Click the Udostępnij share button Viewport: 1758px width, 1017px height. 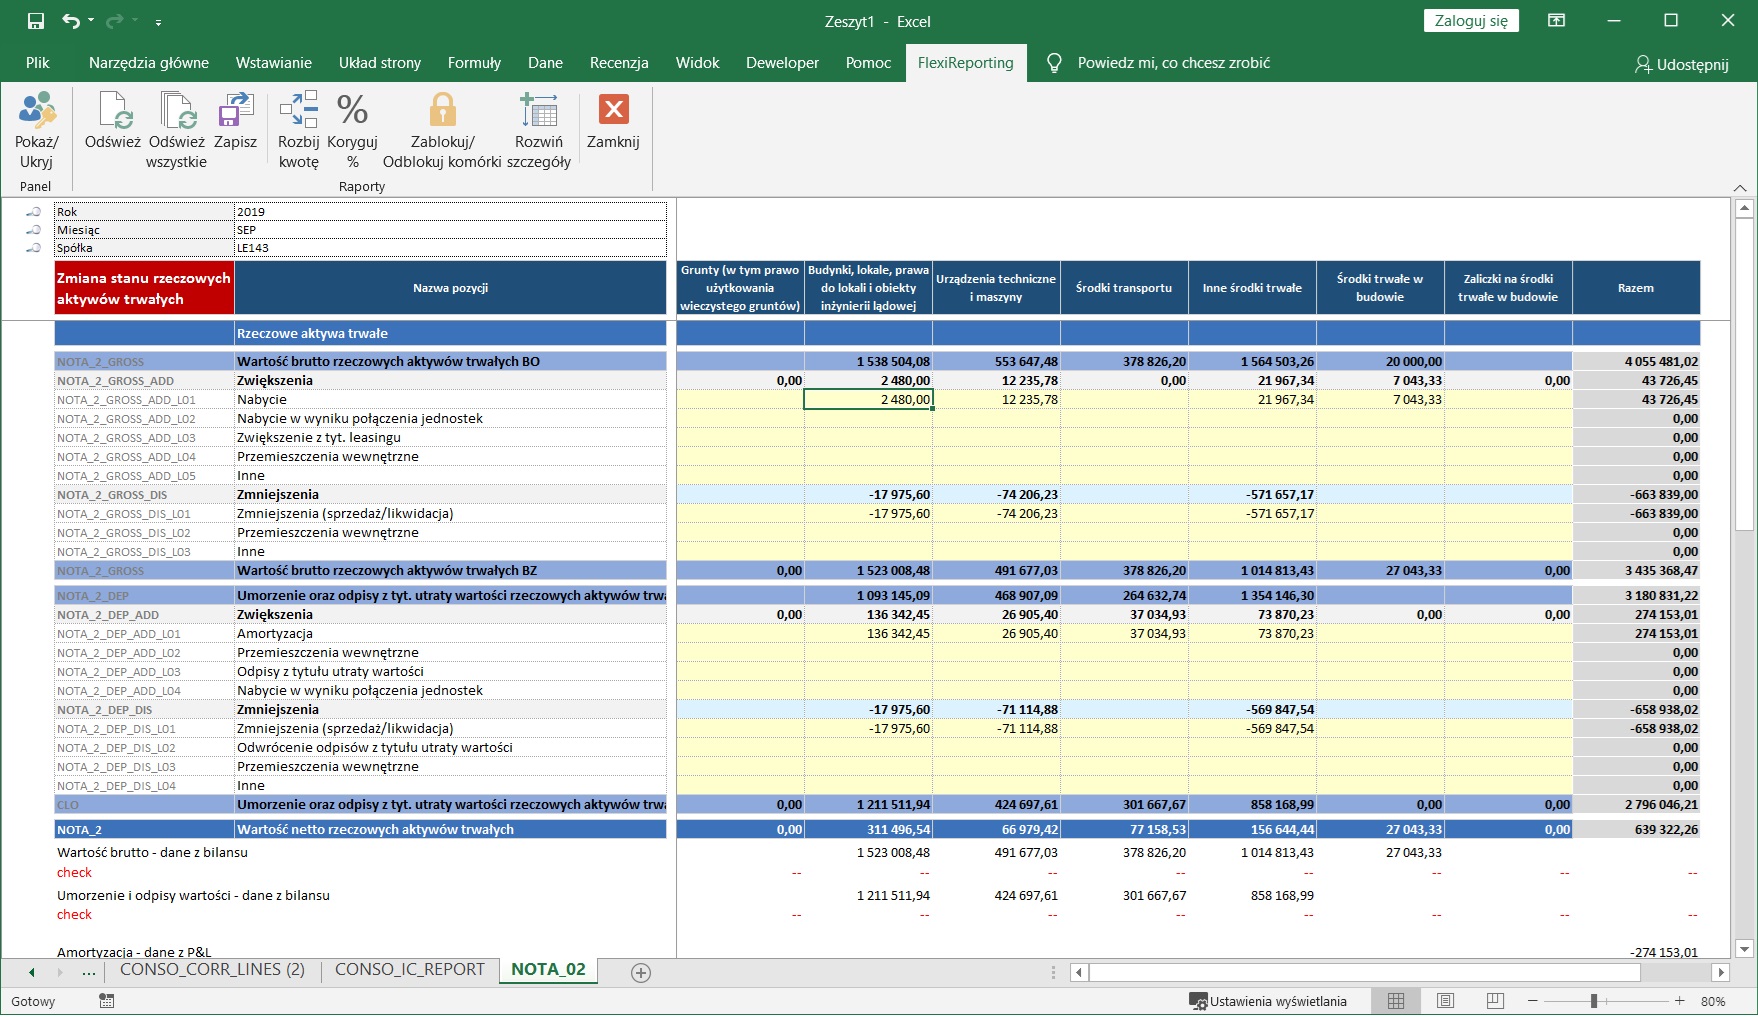coord(1681,64)
